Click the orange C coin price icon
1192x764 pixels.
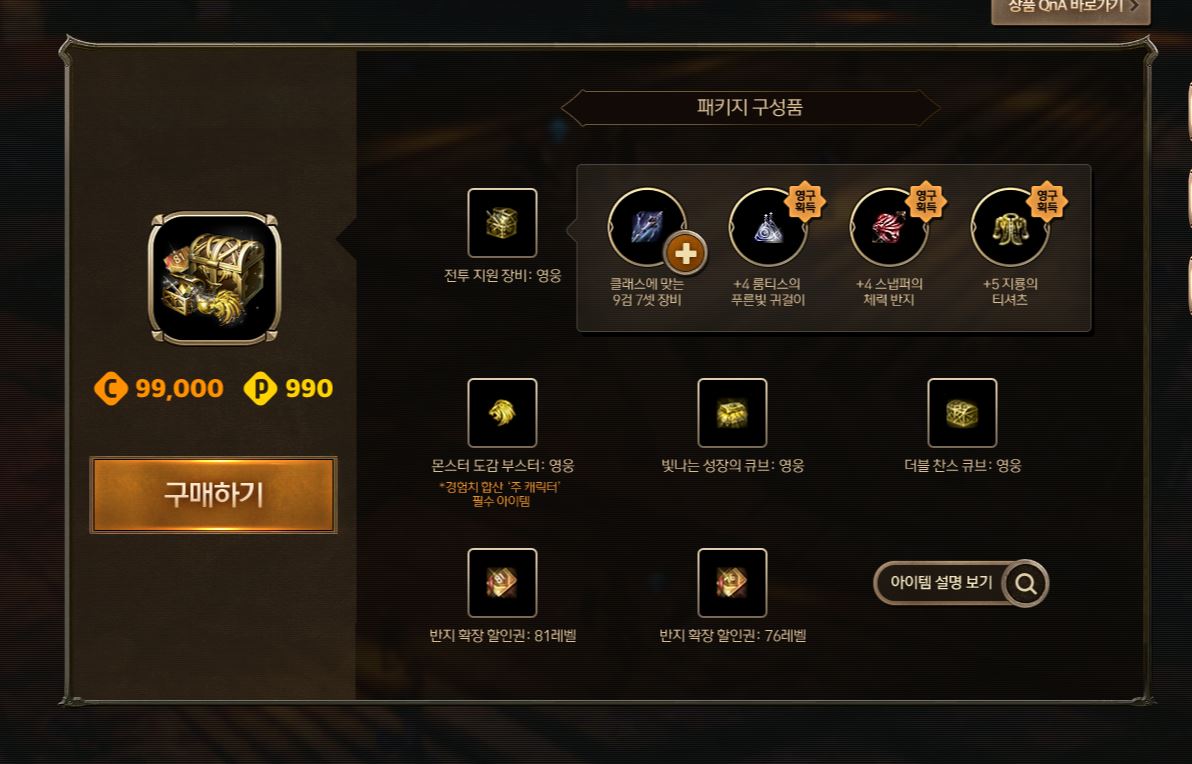pos(111,388)
